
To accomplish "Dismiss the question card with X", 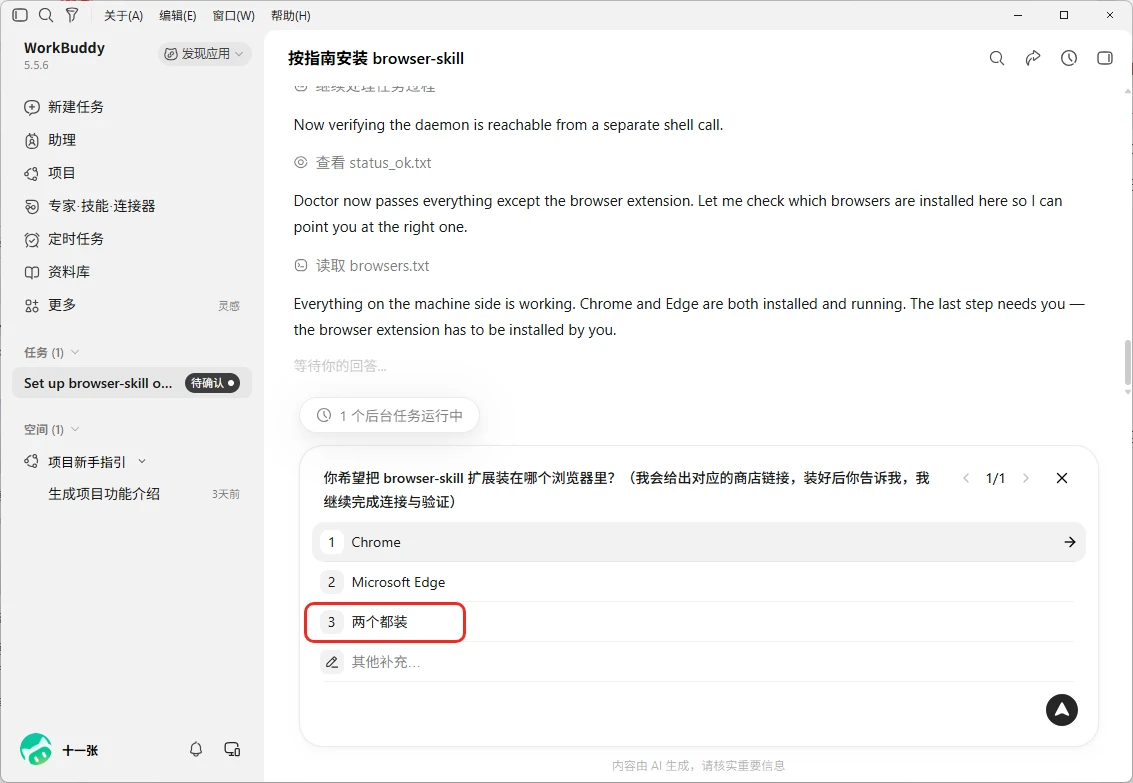I will (x=1061, y=478).
